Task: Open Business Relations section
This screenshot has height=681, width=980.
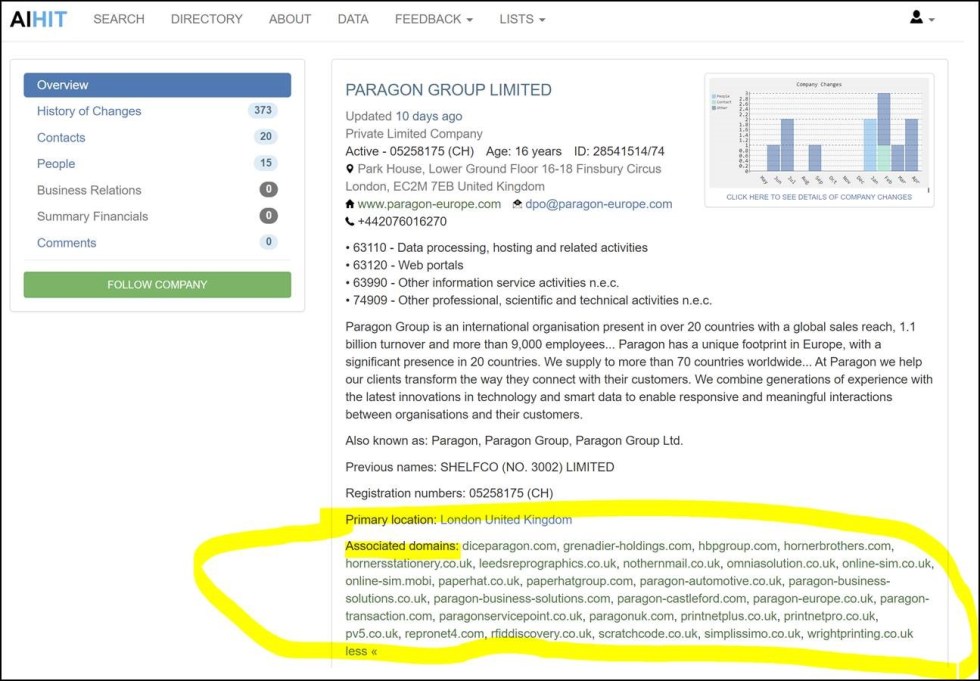Action: click(89, 190)
